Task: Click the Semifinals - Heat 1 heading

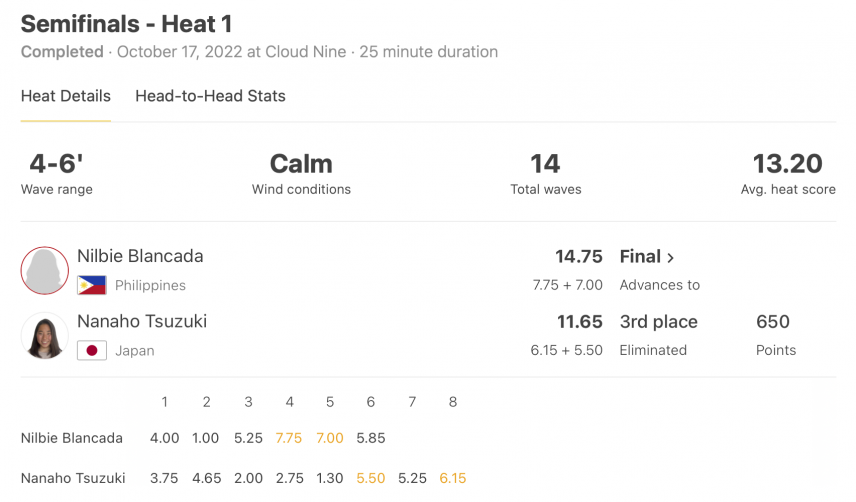Action: coord(127,24)
